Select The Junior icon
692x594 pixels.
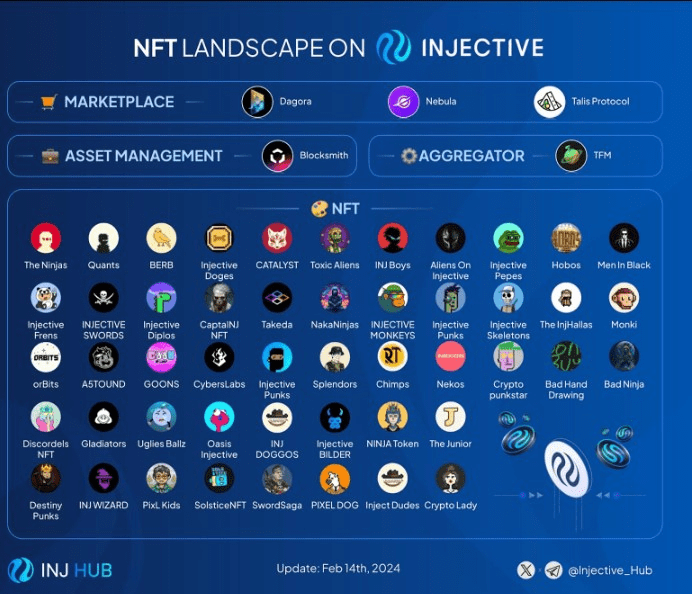point(451,417)
